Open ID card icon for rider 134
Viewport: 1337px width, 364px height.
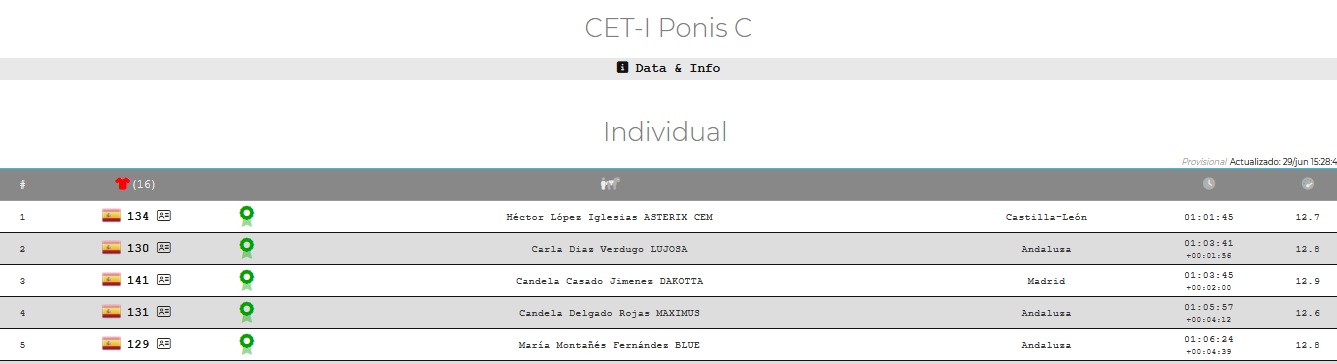164,216
